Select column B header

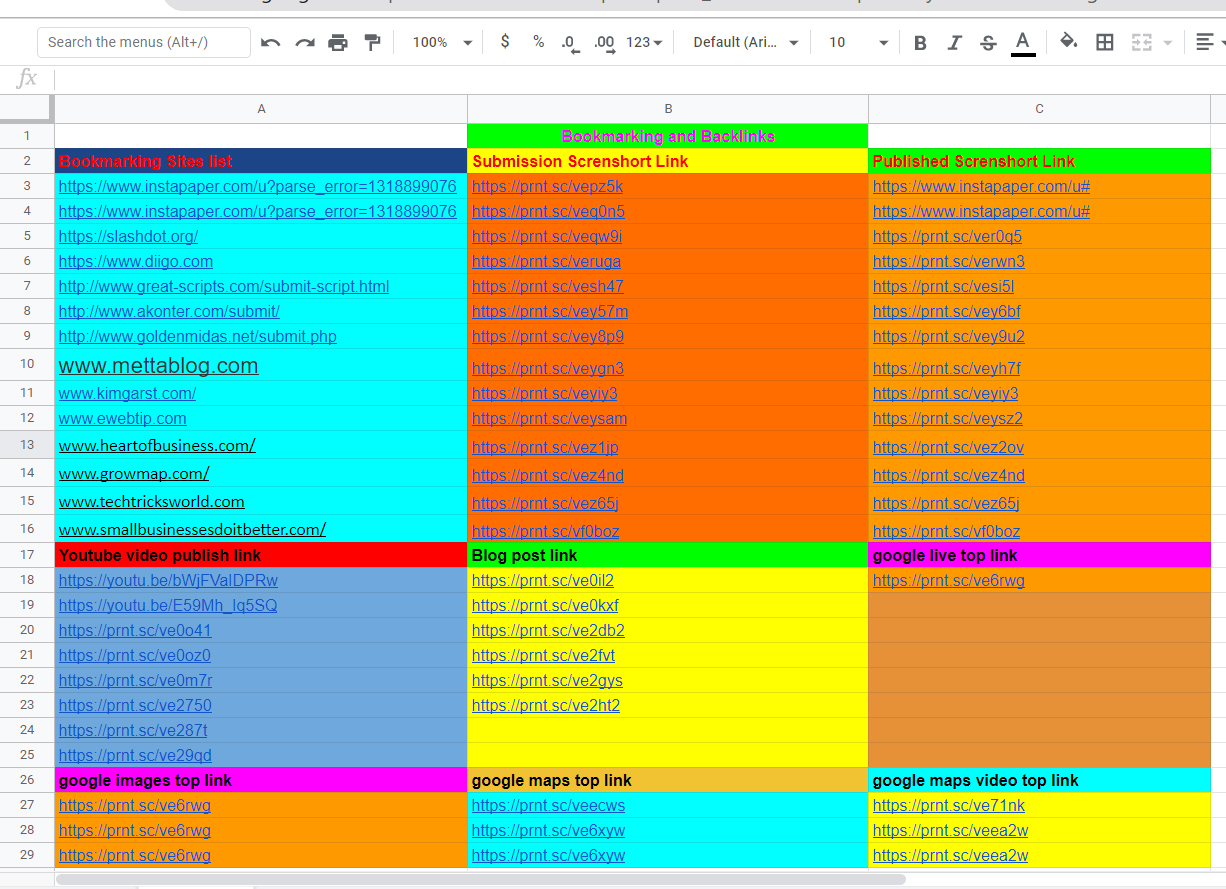tap(668, 109)
